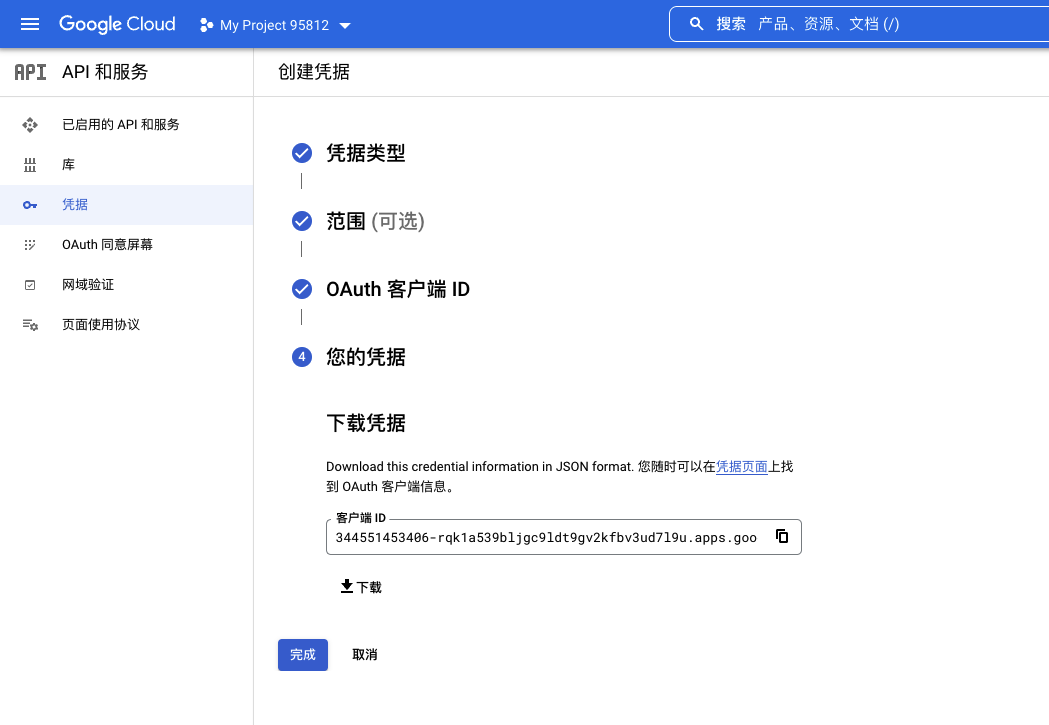Click the step 4 number badge
The width and height of the screenshot is (1049, 725).
coord(302,357)
